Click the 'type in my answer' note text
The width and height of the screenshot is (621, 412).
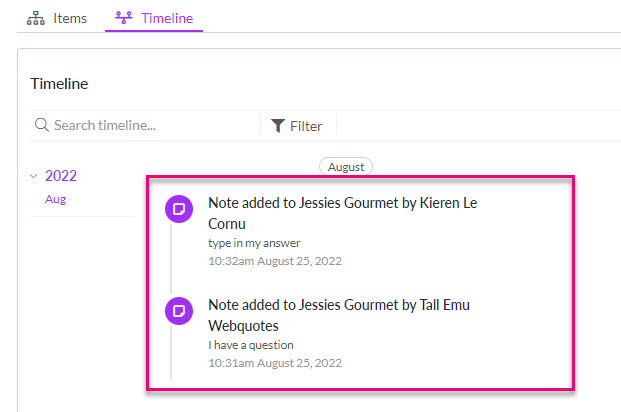click(254, 243)
